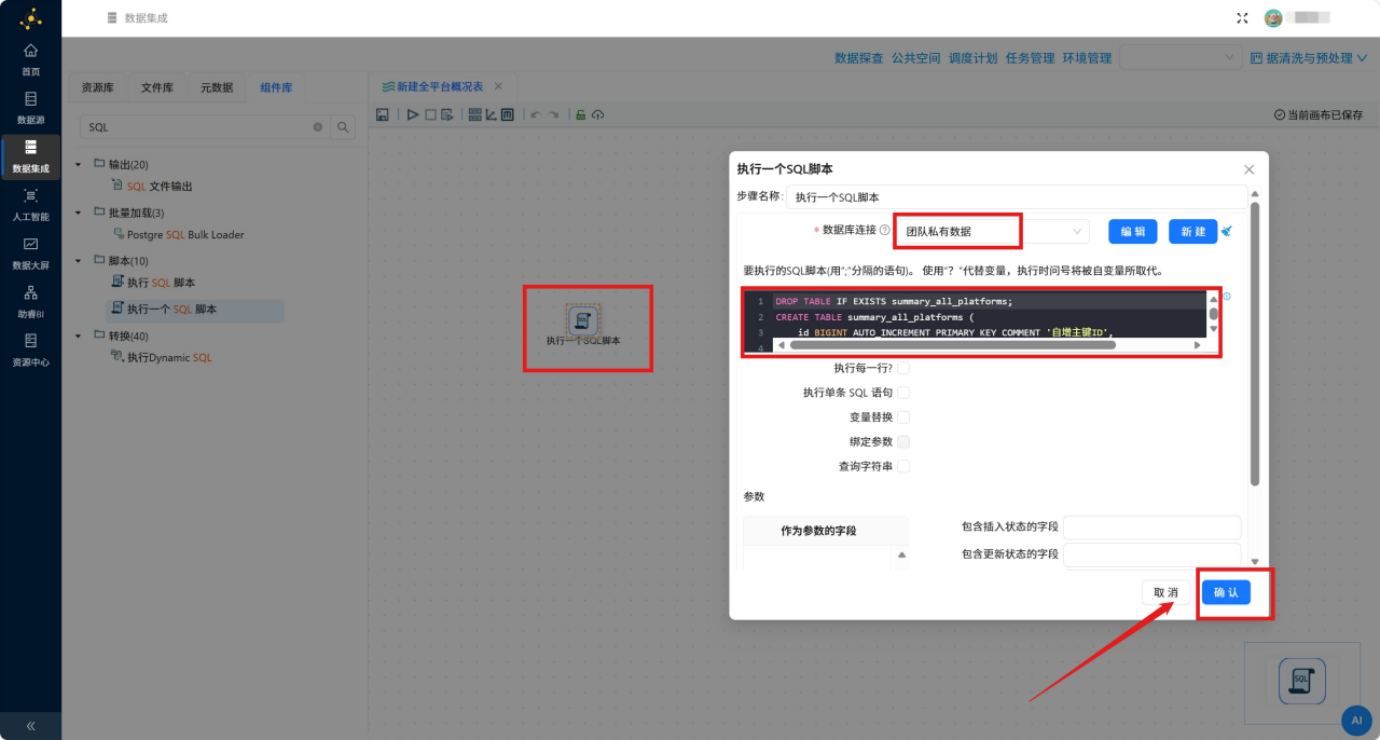Open the 首页 home icon in sidebar
The image size is (1380, 740).
point(31,50)
